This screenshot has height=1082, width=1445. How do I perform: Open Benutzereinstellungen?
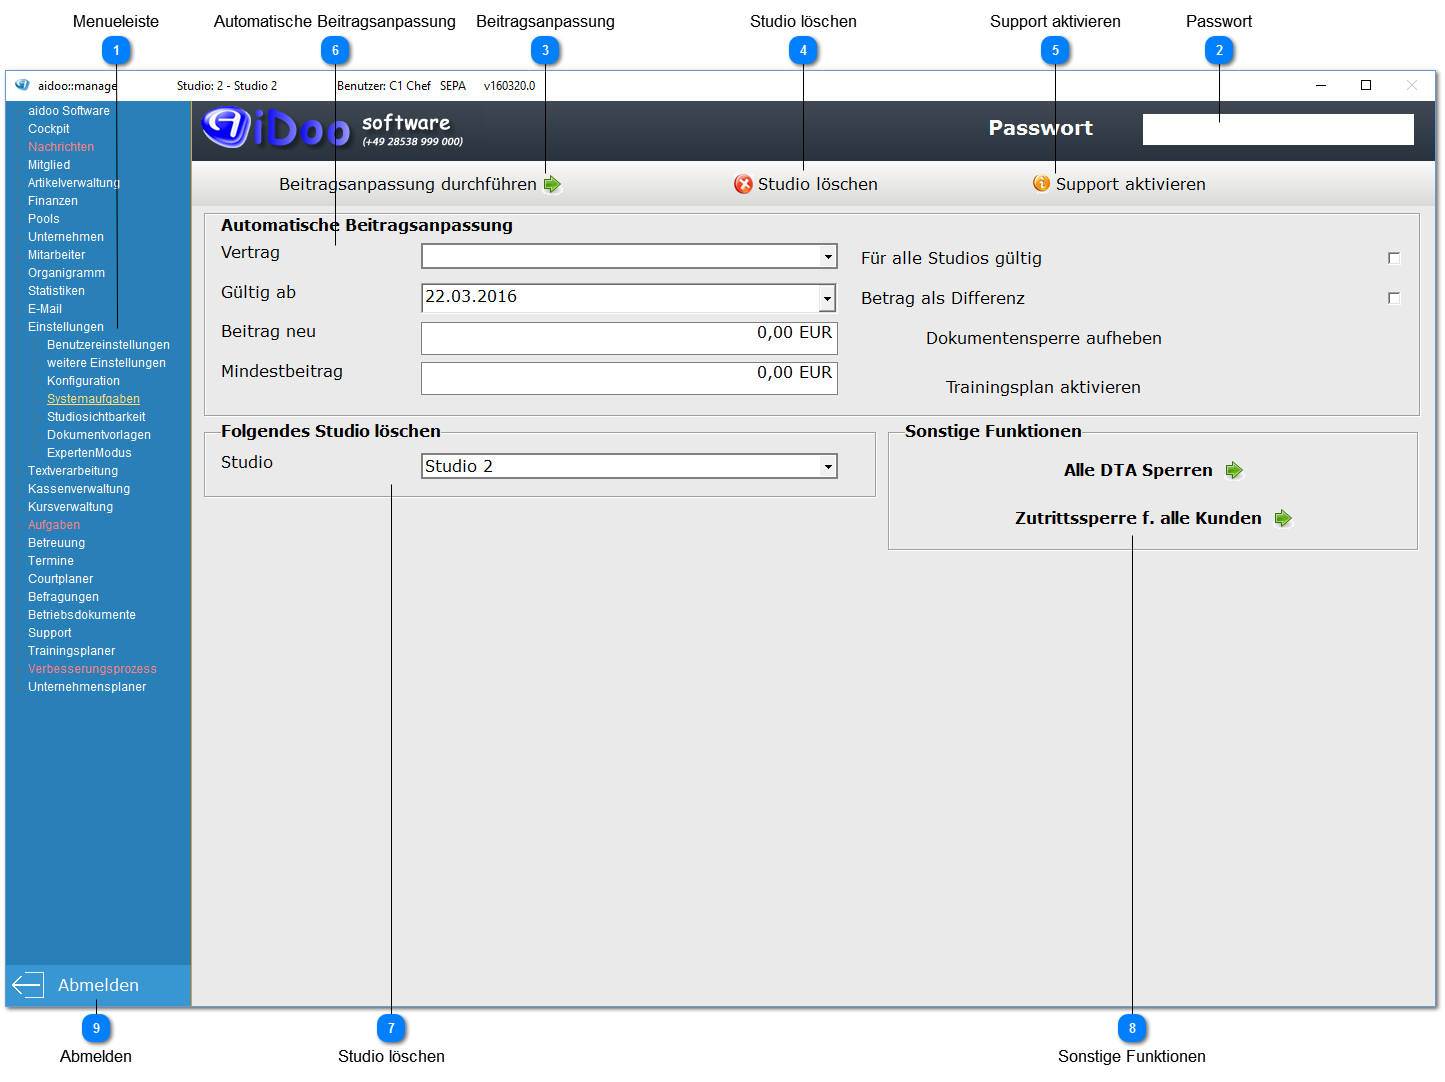coord(108,345)
